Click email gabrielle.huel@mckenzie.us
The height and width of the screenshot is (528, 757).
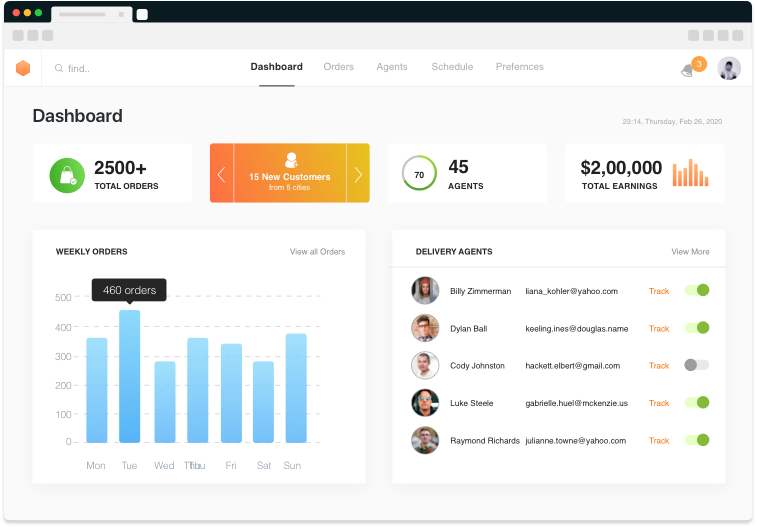tap(576, 403)
